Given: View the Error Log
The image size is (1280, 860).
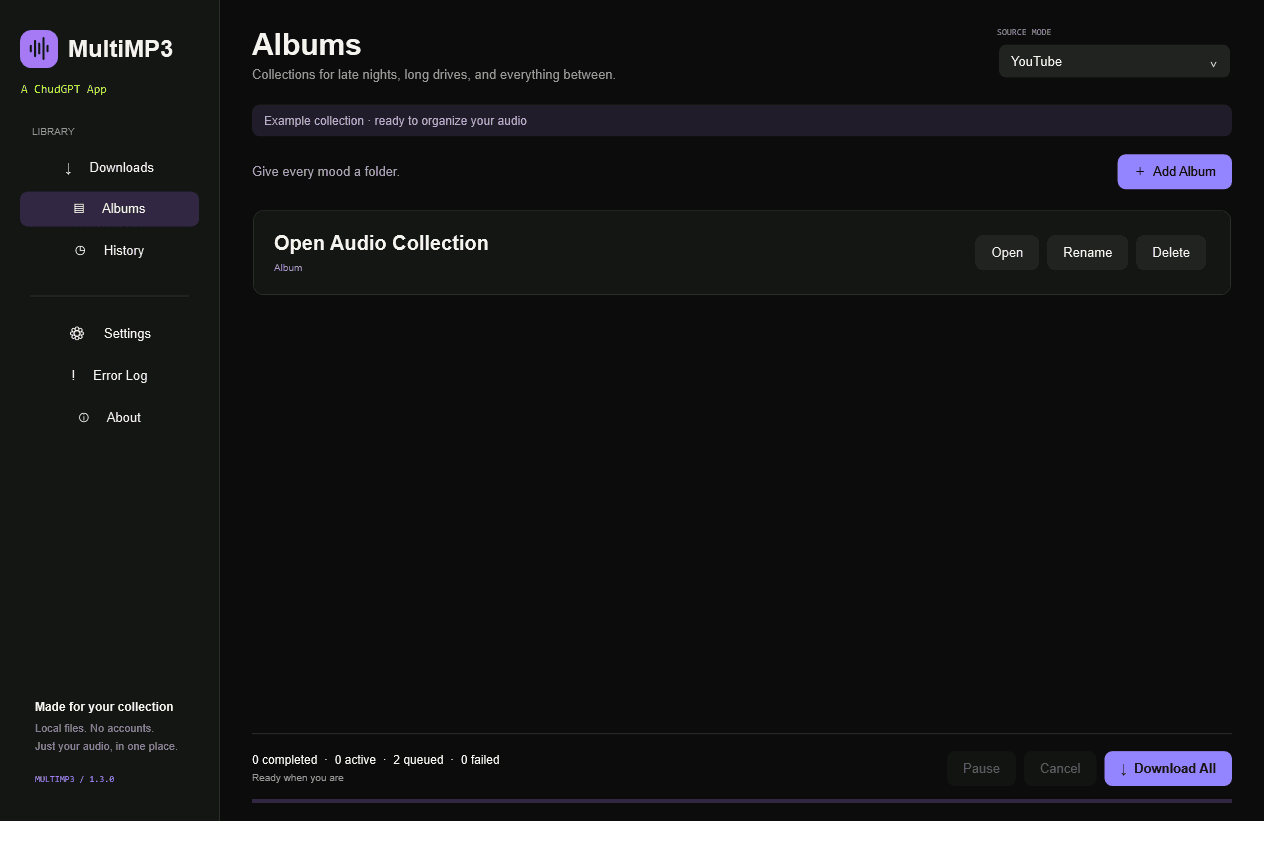Looking at the screenshot, I should [x=109, y=376].
